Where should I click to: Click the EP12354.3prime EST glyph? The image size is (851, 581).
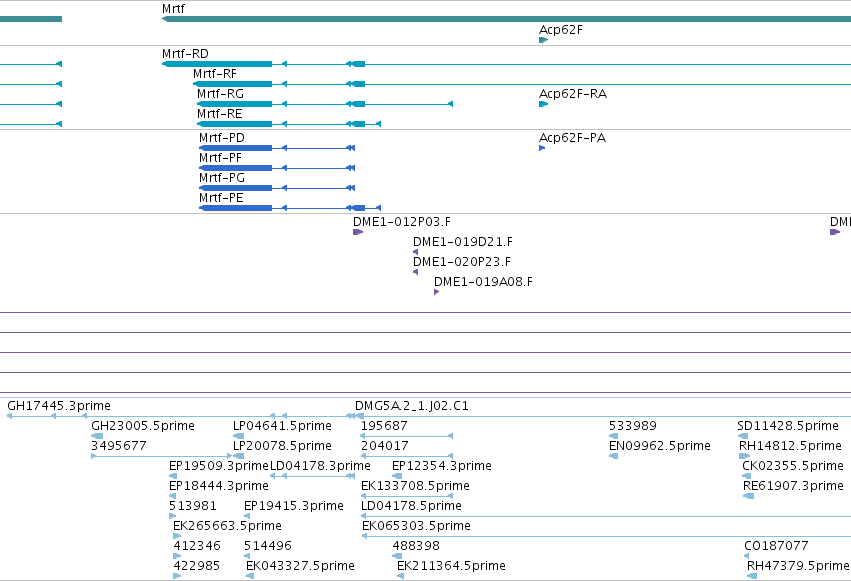point(397,476)
